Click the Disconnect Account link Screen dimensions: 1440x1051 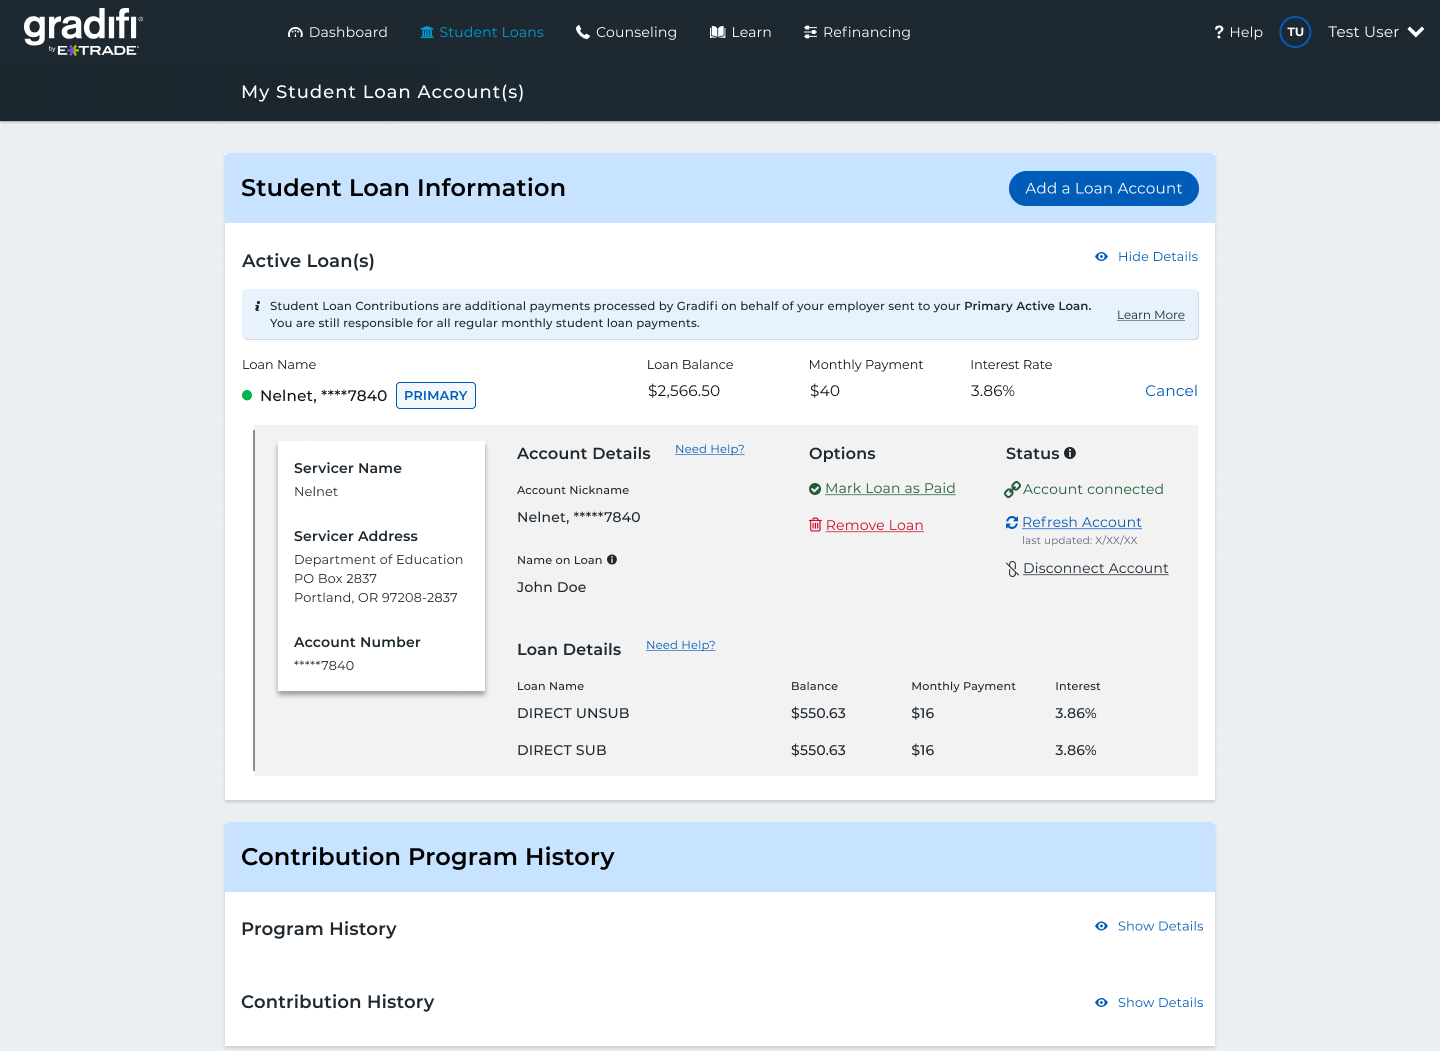[1096, 568]
